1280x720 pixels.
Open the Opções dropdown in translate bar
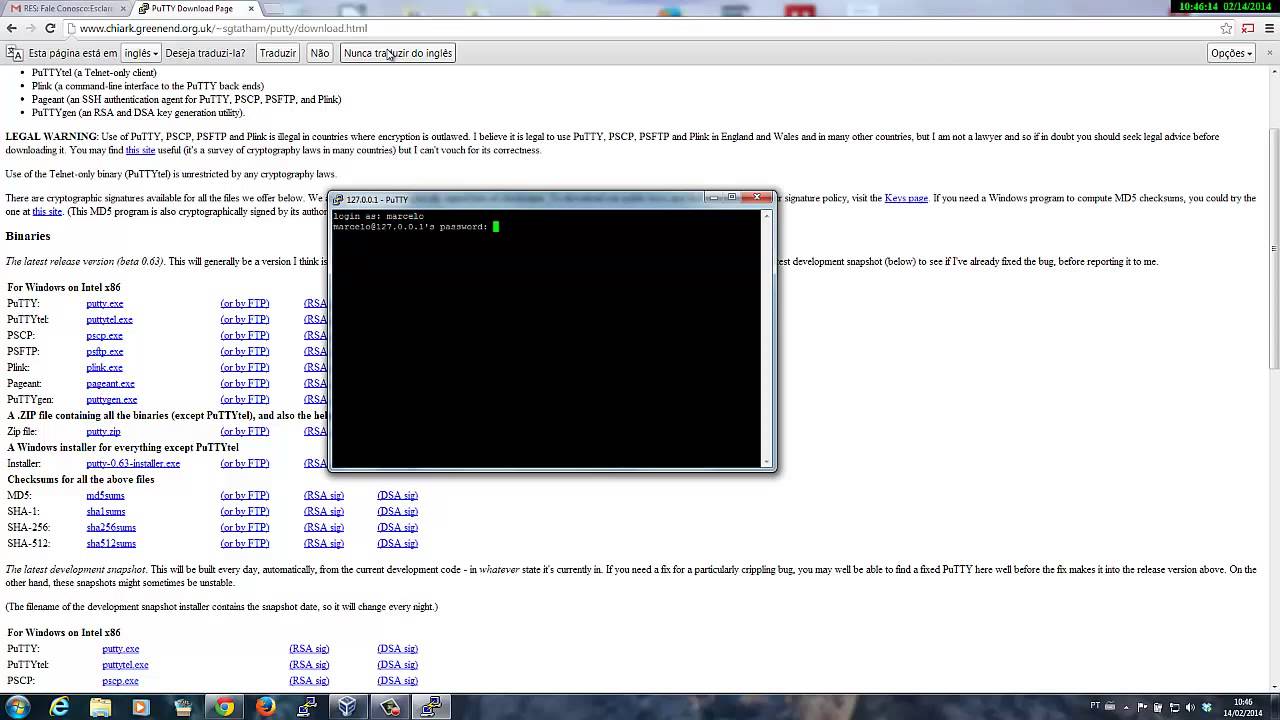click(x=1231, y=53)
